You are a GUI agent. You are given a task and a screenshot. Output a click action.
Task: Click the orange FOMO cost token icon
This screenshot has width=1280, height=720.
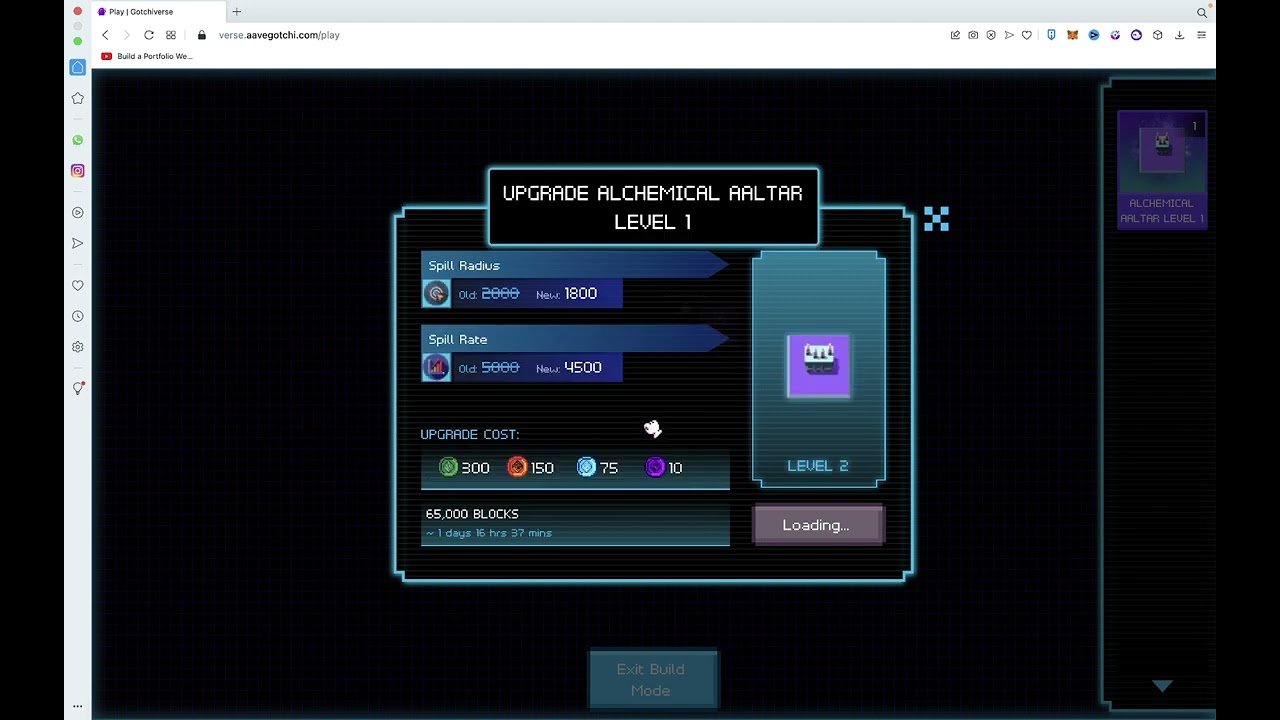coord(517,467)
